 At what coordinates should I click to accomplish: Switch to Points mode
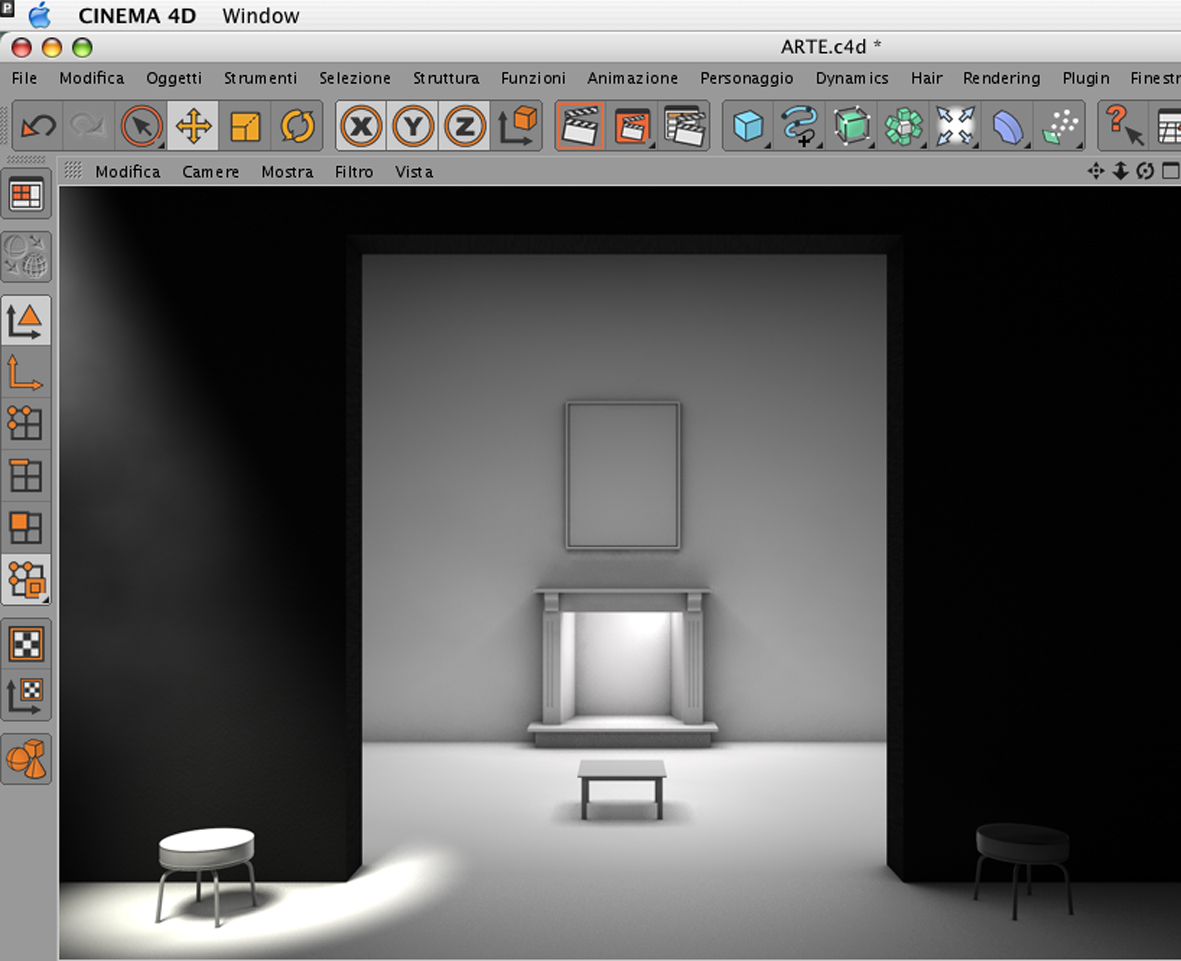pyautogui.click(x=26, y=424)
